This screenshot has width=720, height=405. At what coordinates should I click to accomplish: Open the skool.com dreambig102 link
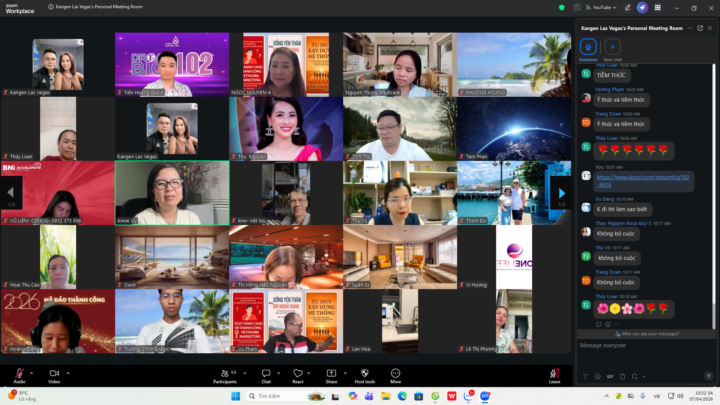click(642, 181)
